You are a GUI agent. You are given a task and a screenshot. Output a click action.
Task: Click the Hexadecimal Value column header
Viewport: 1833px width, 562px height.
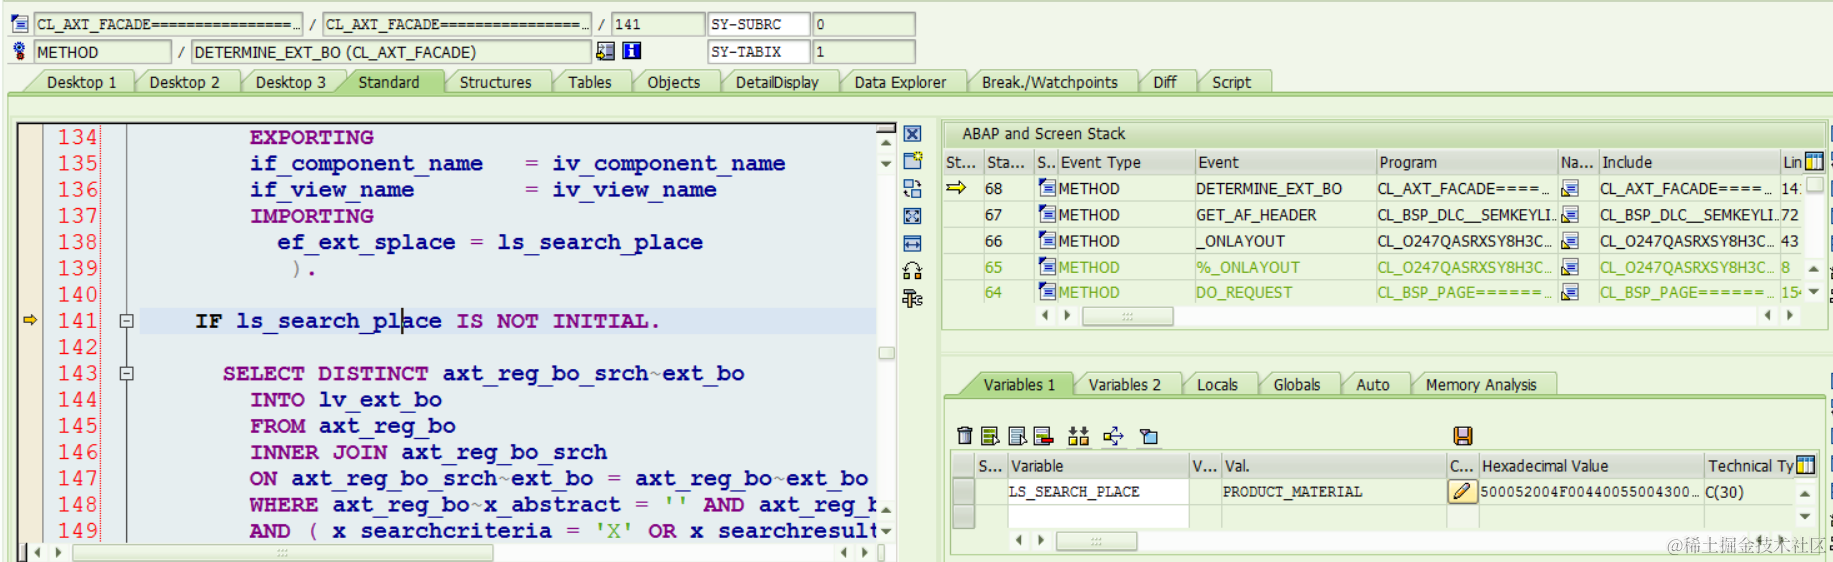[1590, 466]
